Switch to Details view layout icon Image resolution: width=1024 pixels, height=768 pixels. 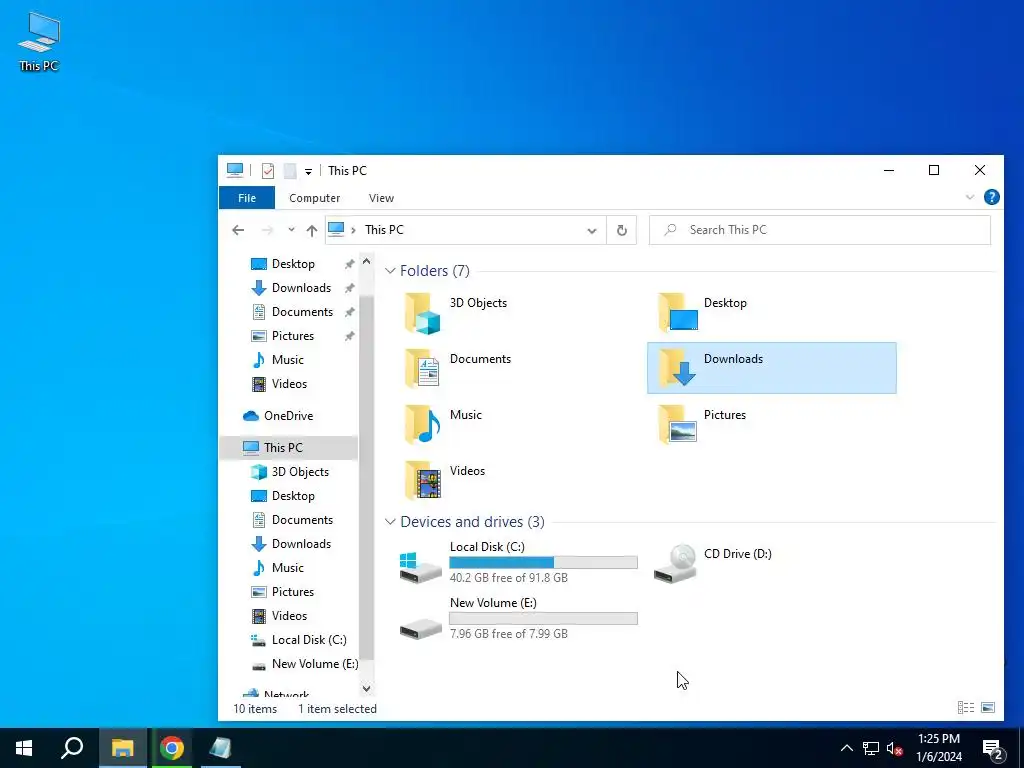[966, 707]
